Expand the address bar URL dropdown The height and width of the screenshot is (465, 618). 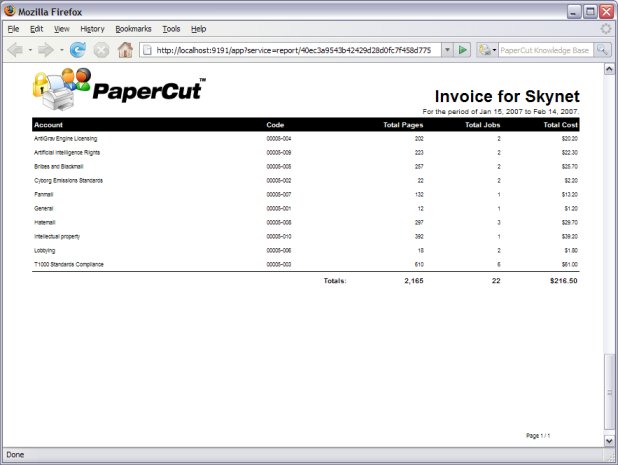tap(447, 50)
